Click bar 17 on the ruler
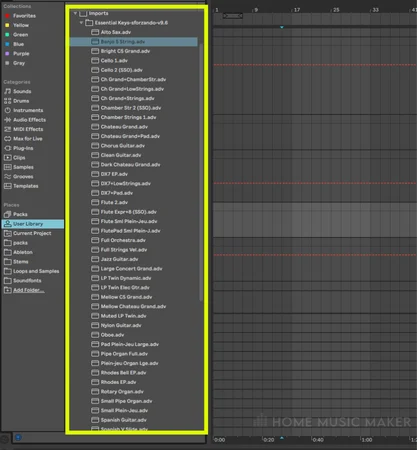Image resolution: width=417 pixels, height=450 pixels. coord(297,10)
